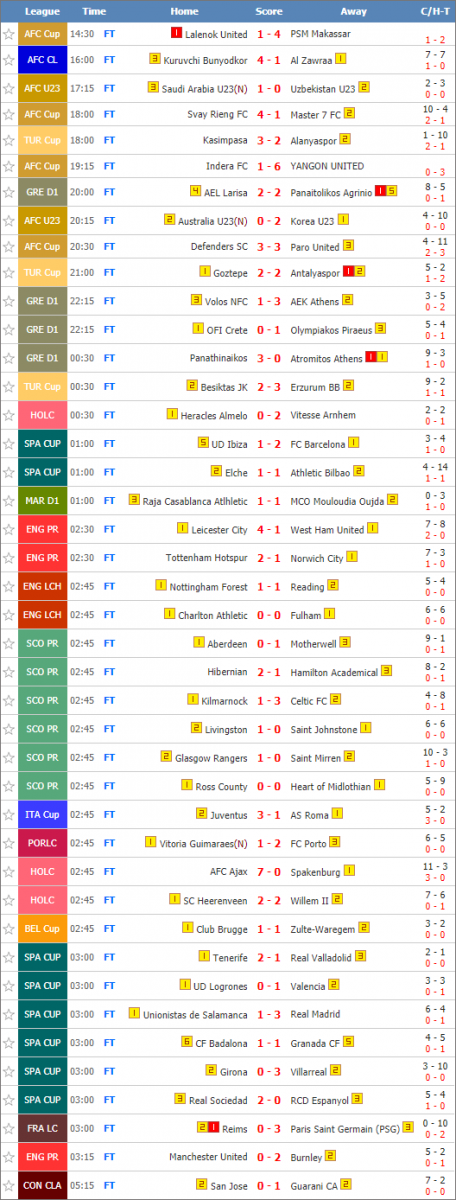Viewport: 456px width, 1200px height.
Task: Click Saudi Arabia U23 yellow card icon
Action: (x=153, y=88)
